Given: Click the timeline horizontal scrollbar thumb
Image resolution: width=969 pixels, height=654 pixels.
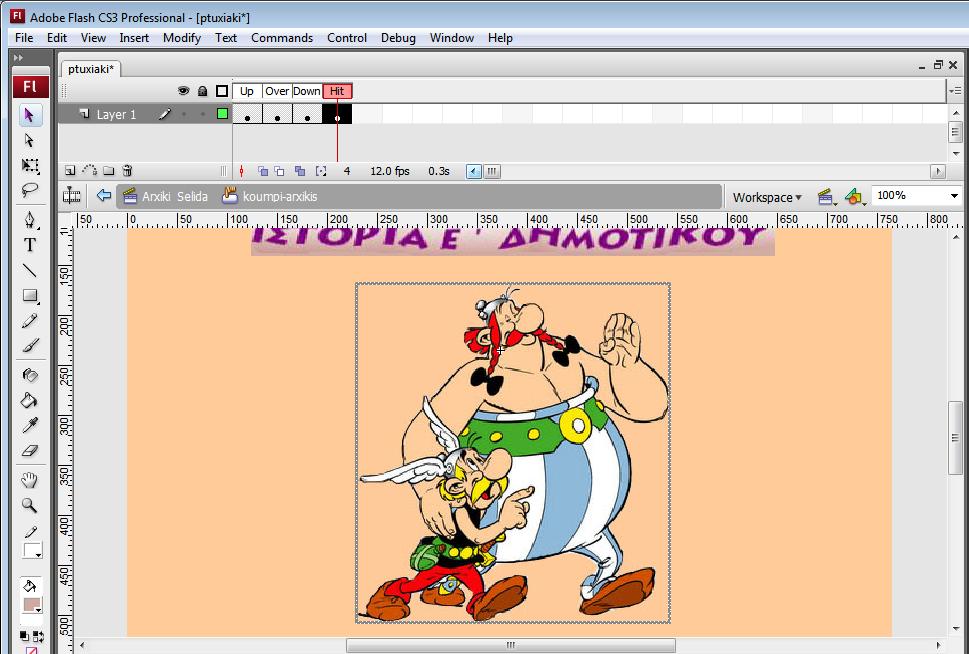Looking at the screenshot, I should [492, 171].
